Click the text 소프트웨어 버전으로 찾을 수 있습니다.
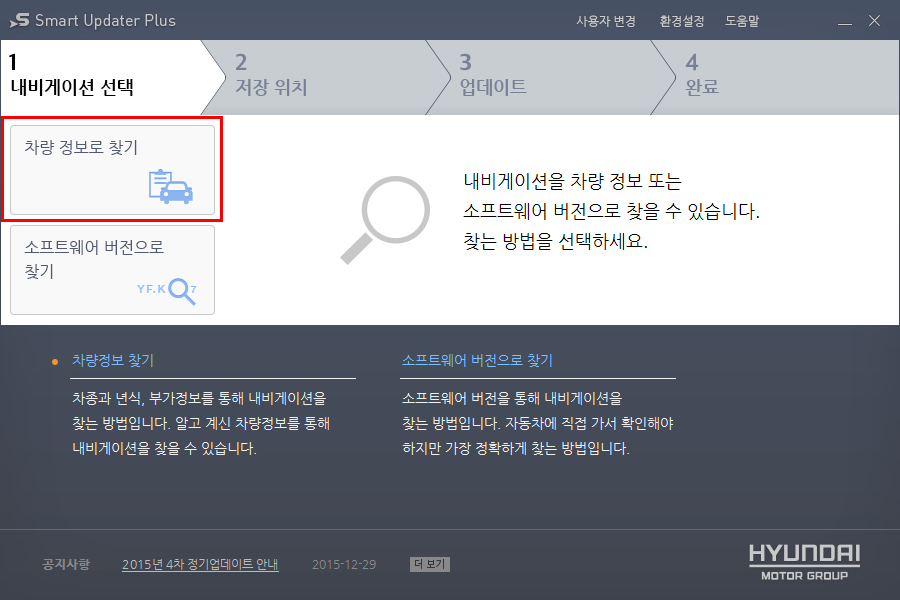The width and height of the screenshot is (900, 600). point(611,211)
